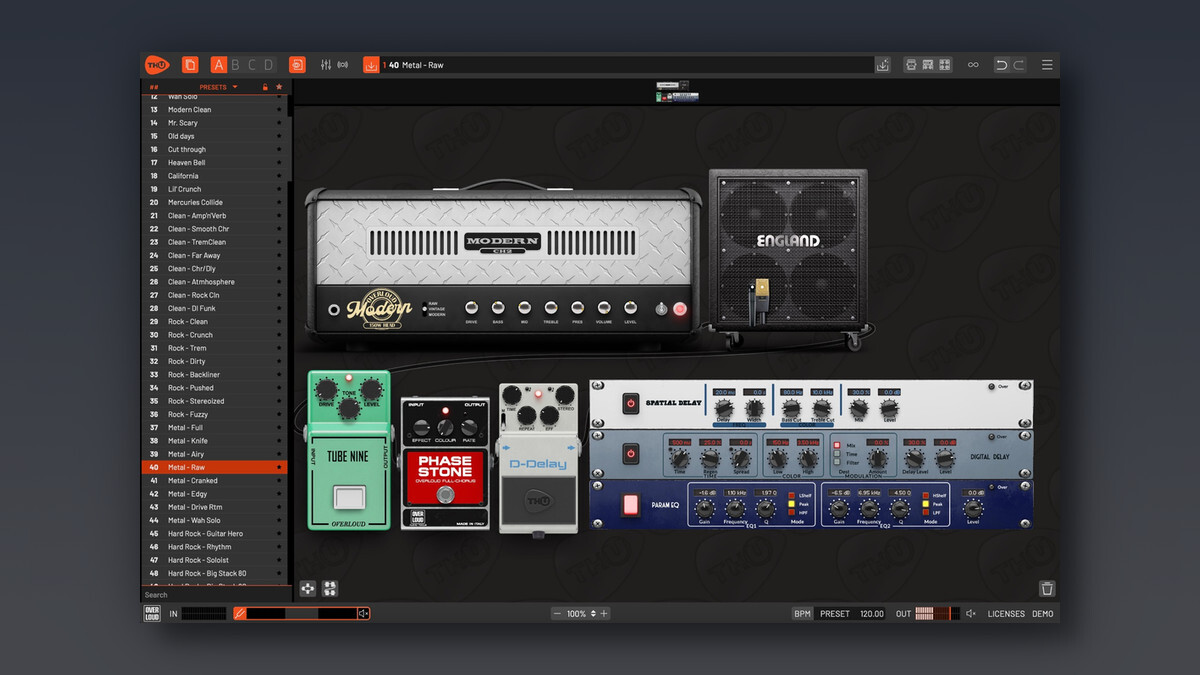Click the export icon at preset name end
Viewport: 1200px width, 675px height.
tap(882, 65)
